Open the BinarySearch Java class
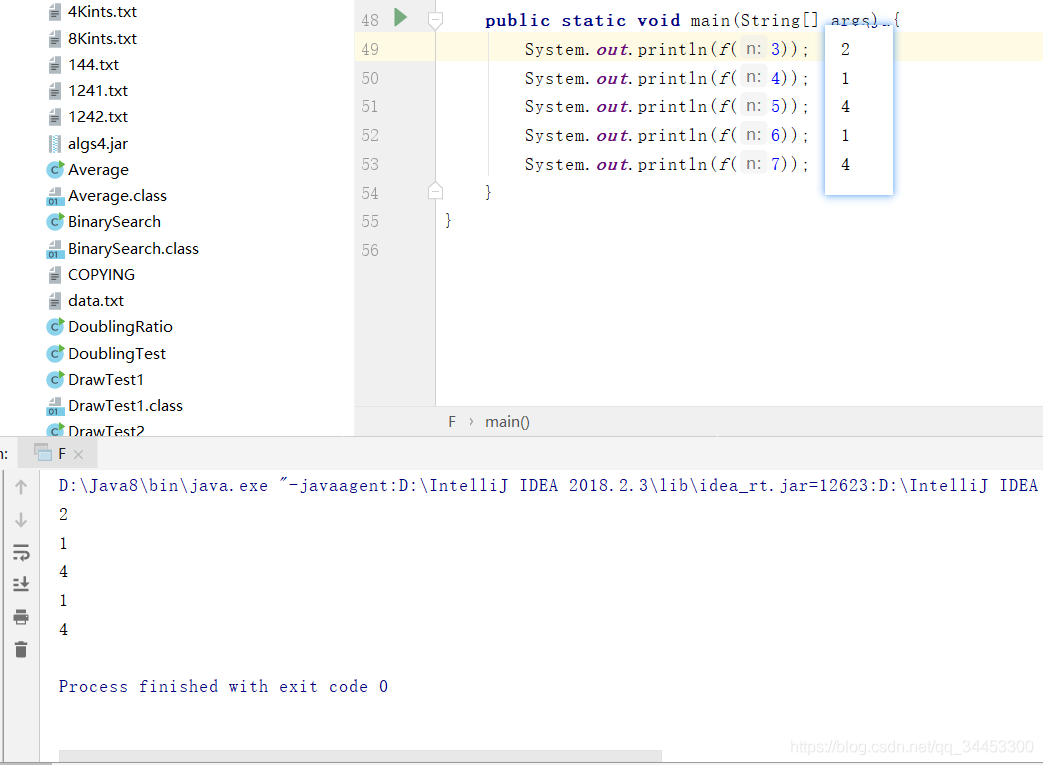 pos(114,222)
